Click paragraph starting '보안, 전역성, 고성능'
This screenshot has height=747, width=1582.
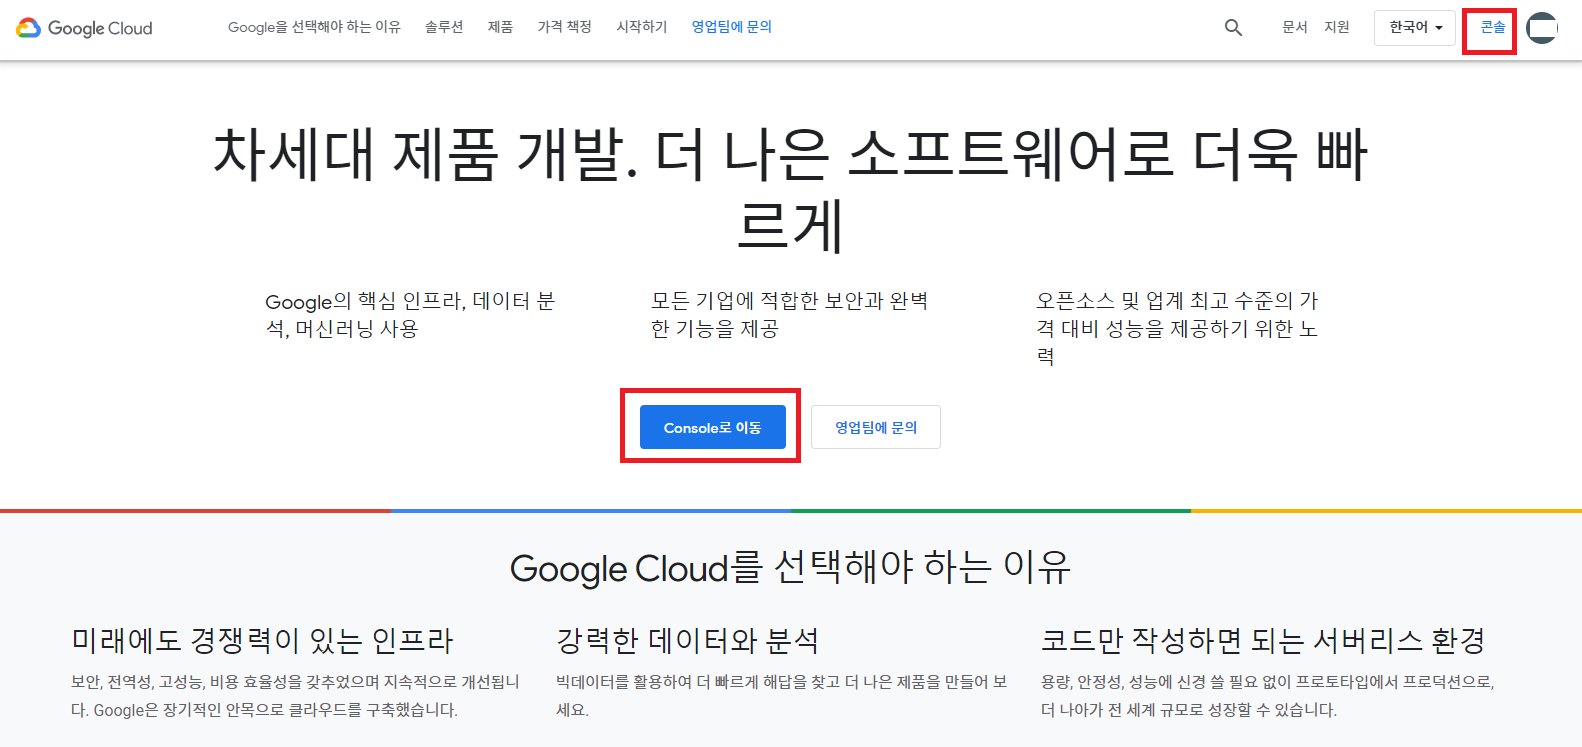(296, 696)
